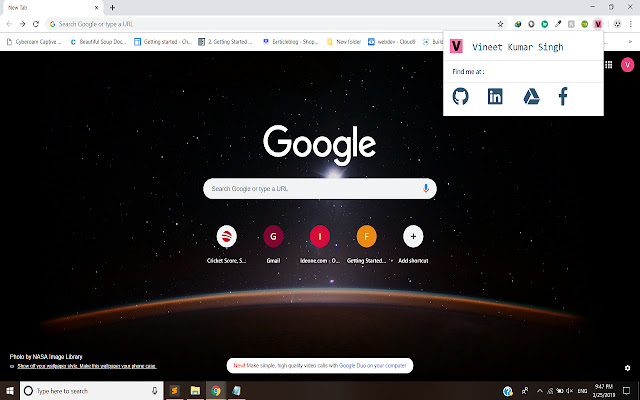Start voice search with microphone icon
Screen dimensions: 640x400
coord(425,189)
